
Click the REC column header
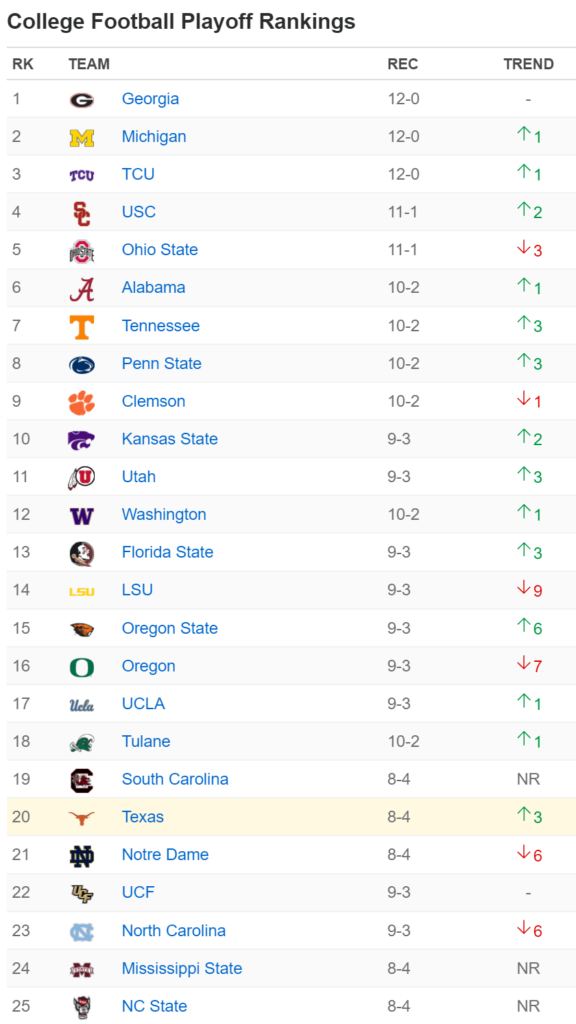(x=402, y=64)
